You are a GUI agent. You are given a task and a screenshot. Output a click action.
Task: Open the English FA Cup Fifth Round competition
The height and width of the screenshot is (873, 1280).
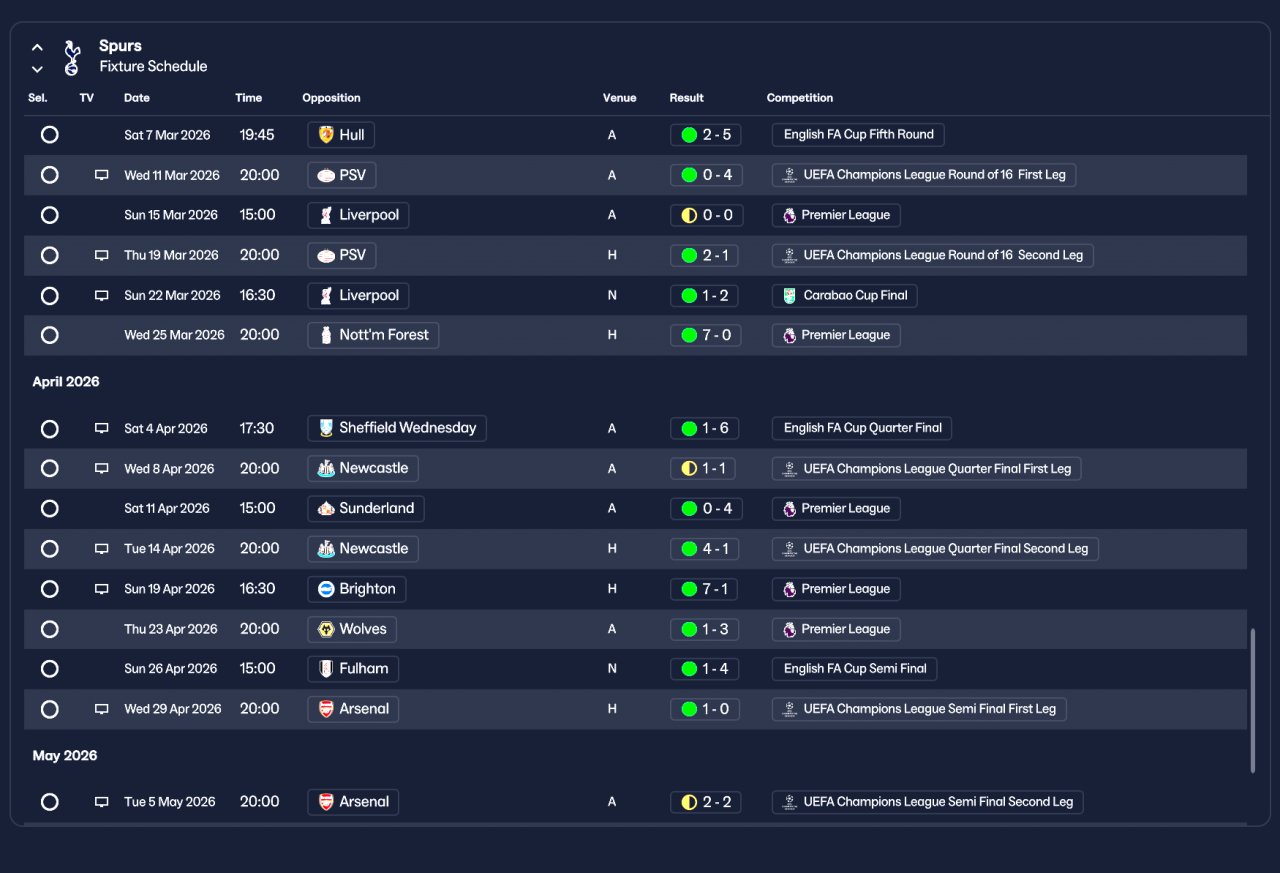coord(858,134)
